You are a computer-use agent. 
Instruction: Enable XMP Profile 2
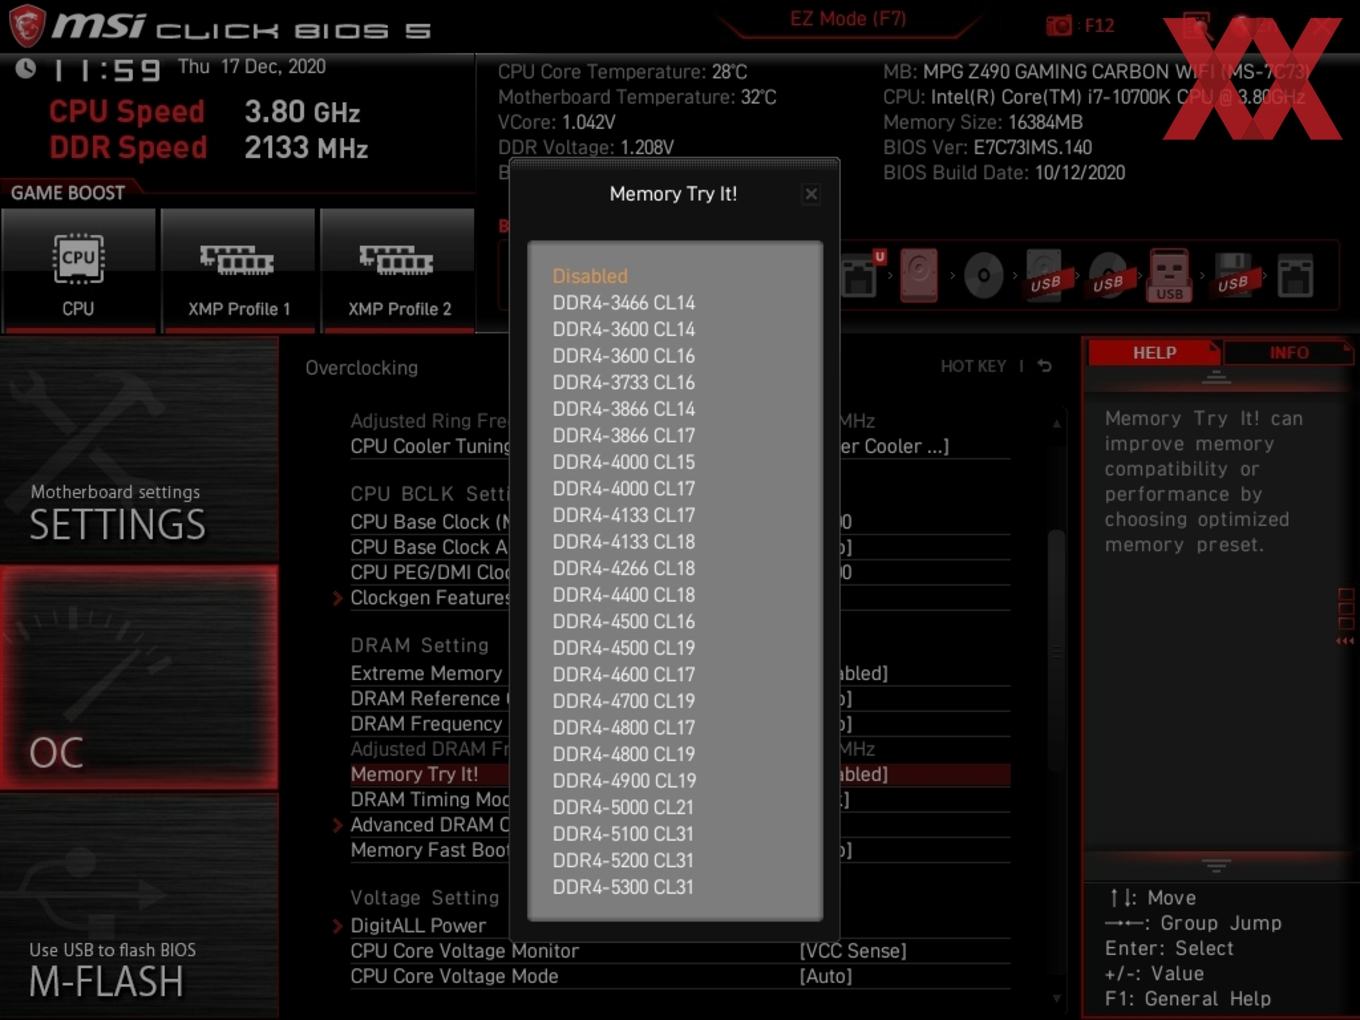(x=398, y=270)
